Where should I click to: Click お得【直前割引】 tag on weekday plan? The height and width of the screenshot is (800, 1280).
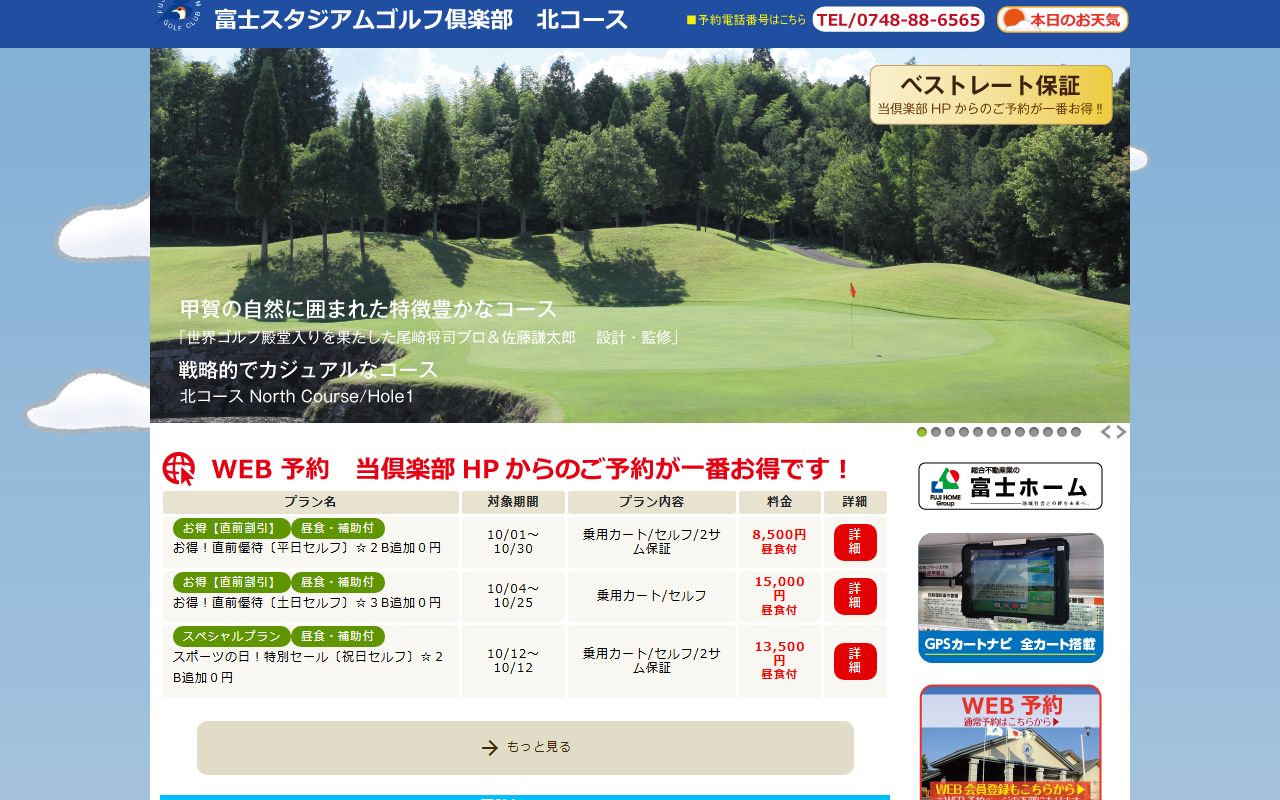[x=231, y=528]
